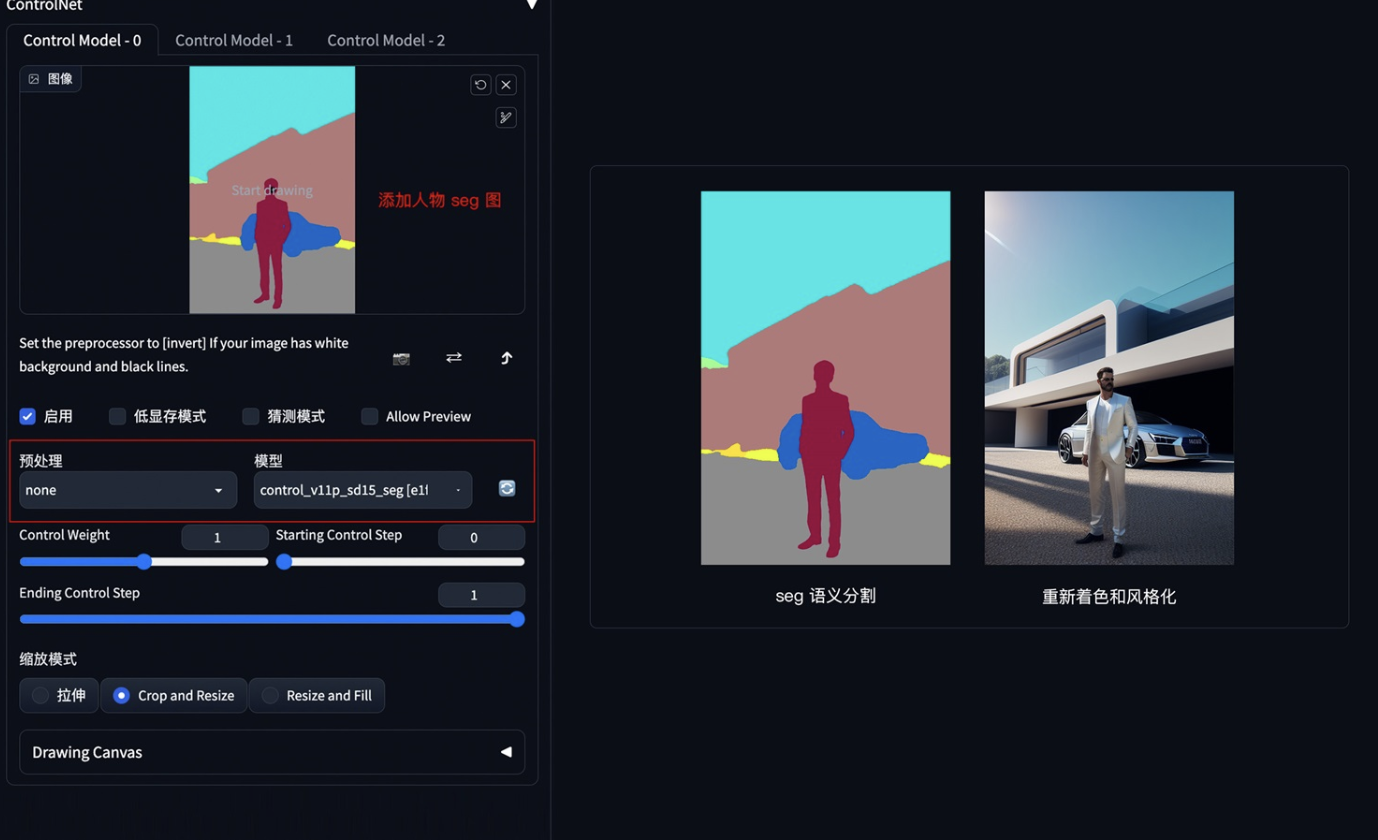Click the upward arrow send-dimensions icon
1378x840 pixels.
pyautogui.click(x=506, y=358)
